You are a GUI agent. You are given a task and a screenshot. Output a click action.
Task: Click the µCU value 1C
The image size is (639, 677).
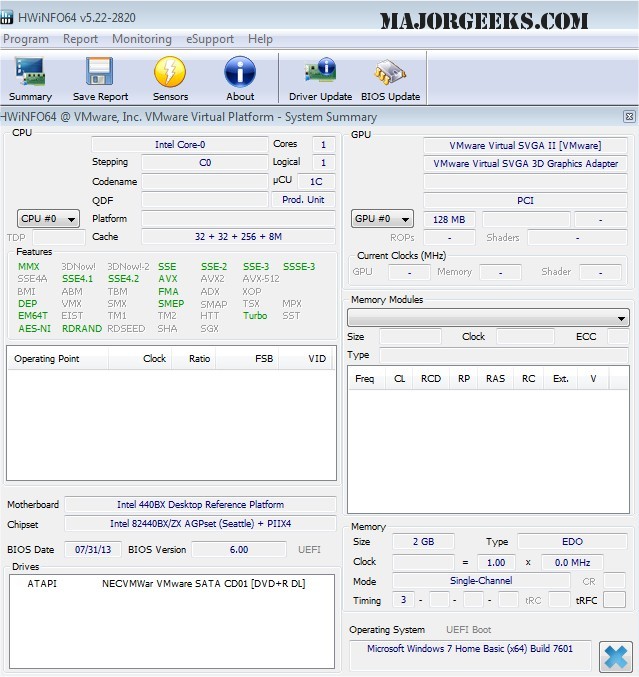316,181
